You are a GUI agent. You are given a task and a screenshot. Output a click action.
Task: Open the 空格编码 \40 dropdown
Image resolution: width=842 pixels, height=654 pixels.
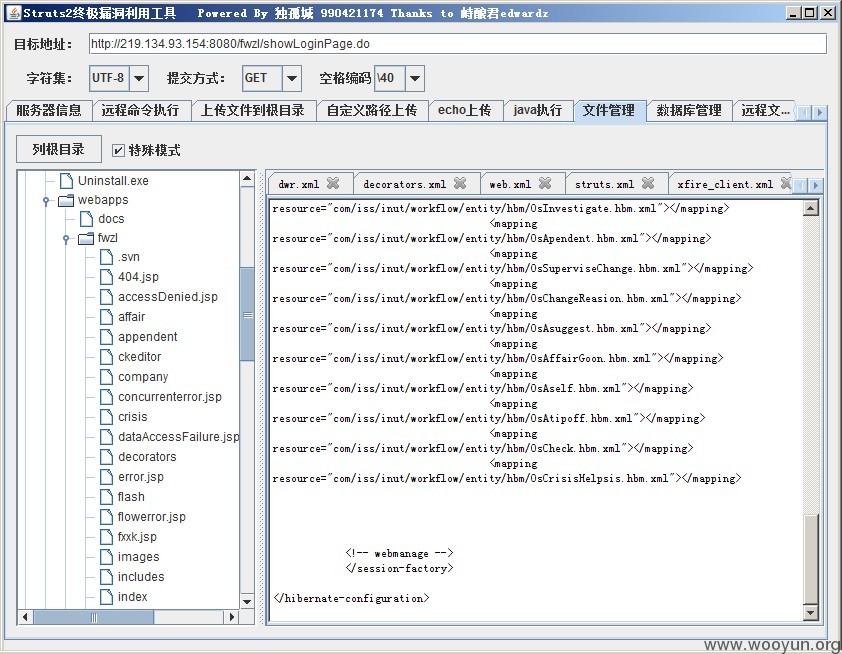tap(415, 78)
